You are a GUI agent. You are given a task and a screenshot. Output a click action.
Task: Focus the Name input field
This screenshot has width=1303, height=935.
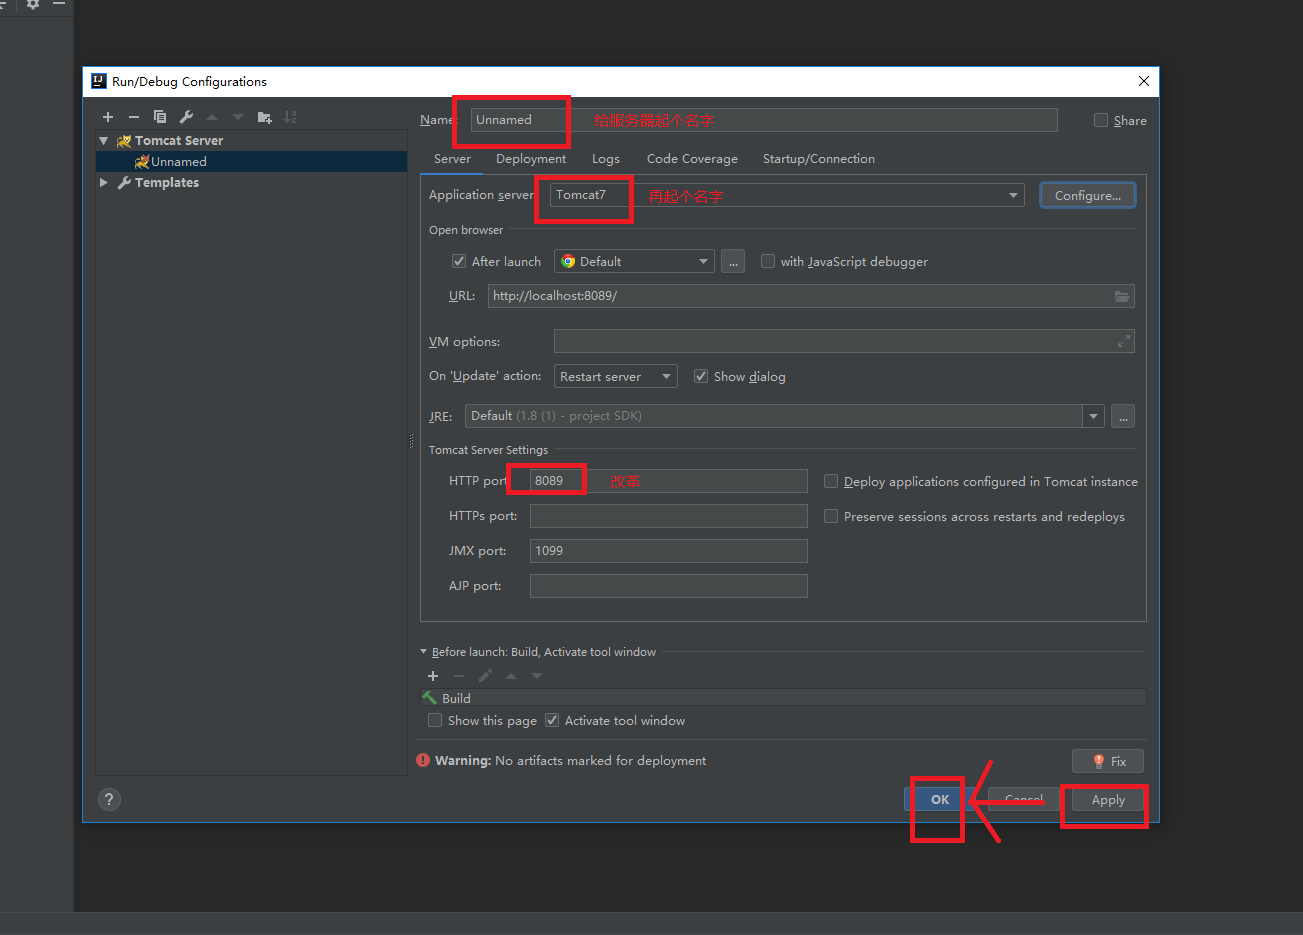(x=764, y=120)
